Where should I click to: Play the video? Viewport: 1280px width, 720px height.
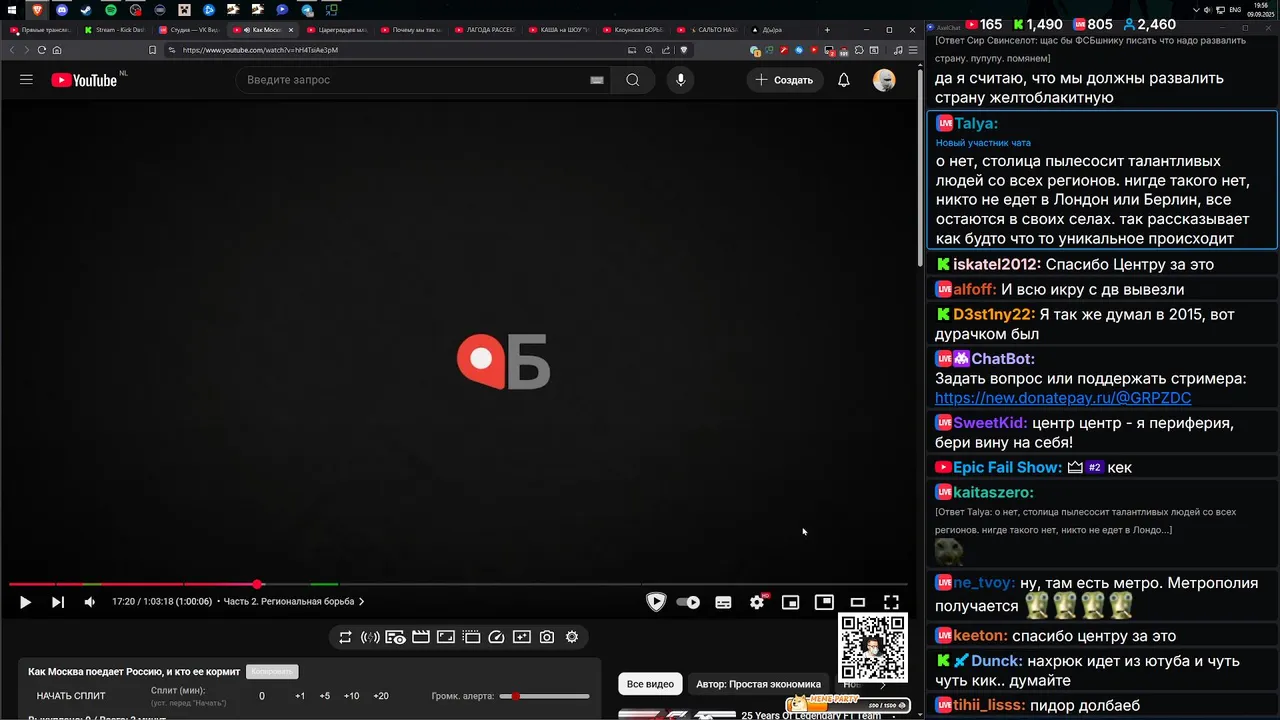point(25,602)
